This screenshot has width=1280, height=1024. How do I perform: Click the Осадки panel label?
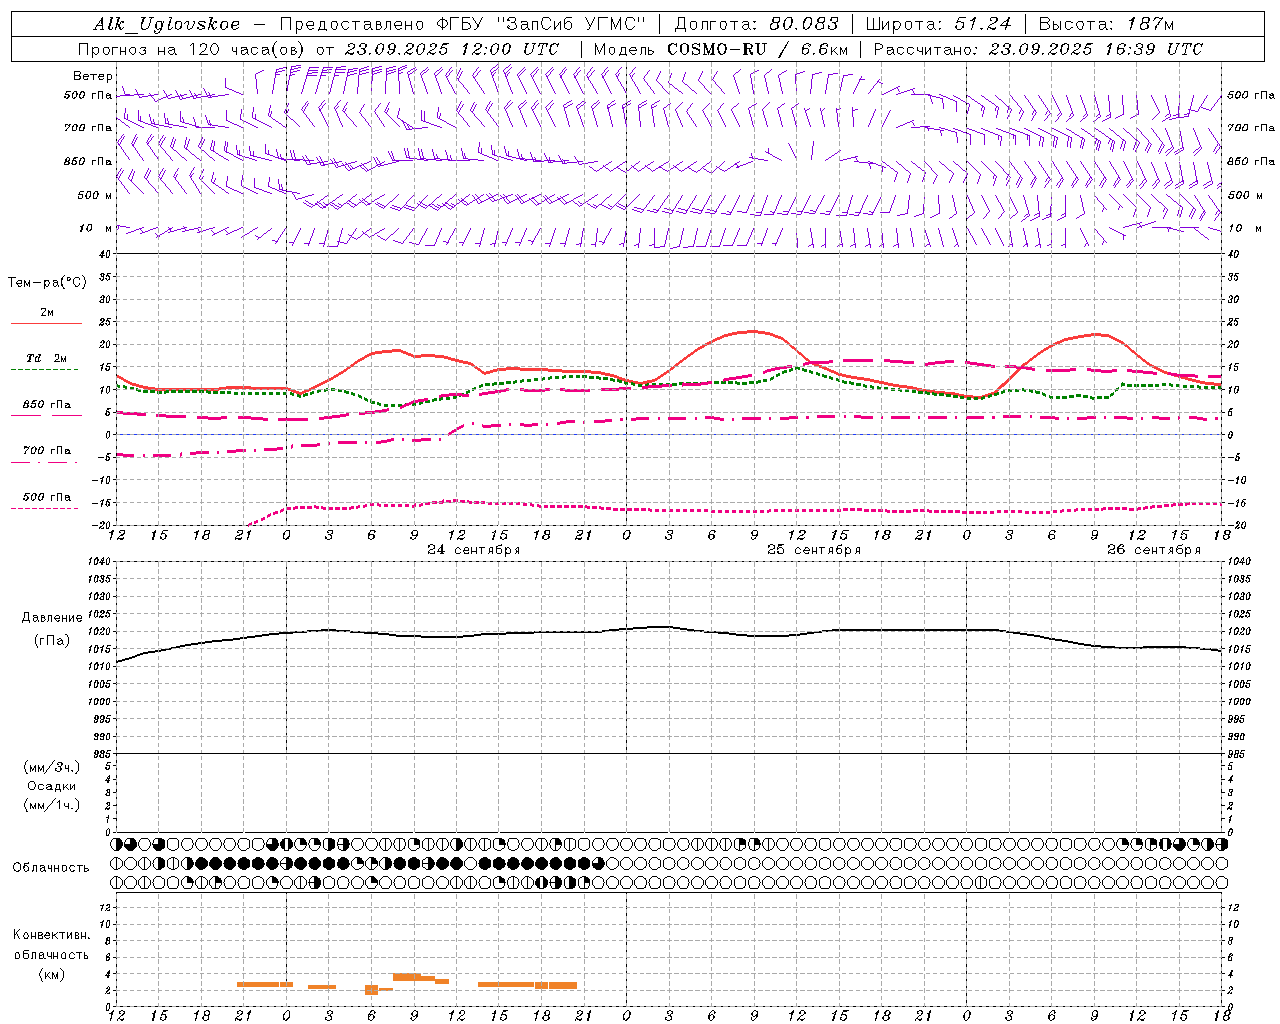(51, 786)
